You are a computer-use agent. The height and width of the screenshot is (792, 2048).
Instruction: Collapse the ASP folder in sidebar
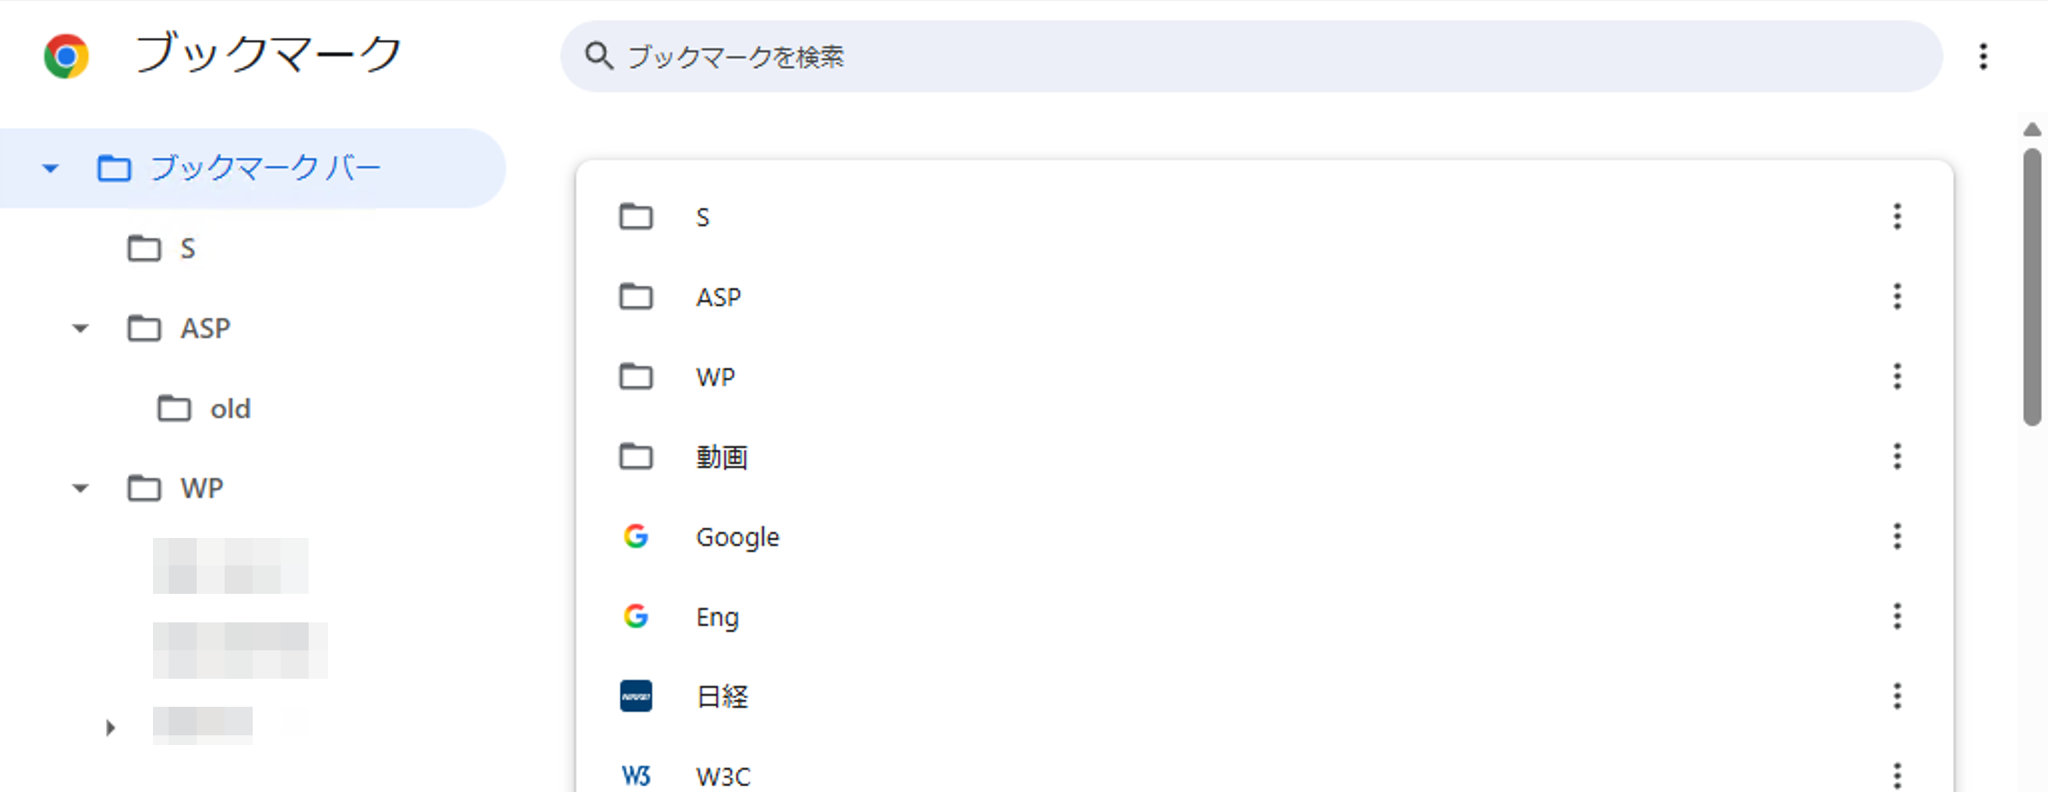[80, 328]
